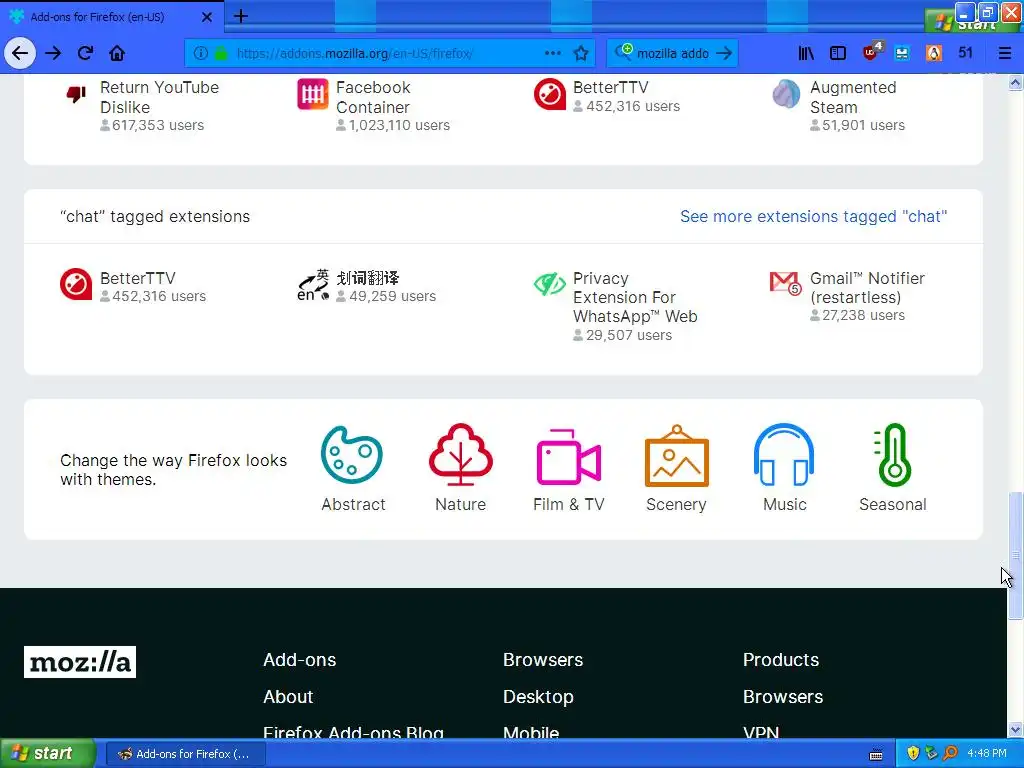Open the Firefox hamburger menu

1005,54
